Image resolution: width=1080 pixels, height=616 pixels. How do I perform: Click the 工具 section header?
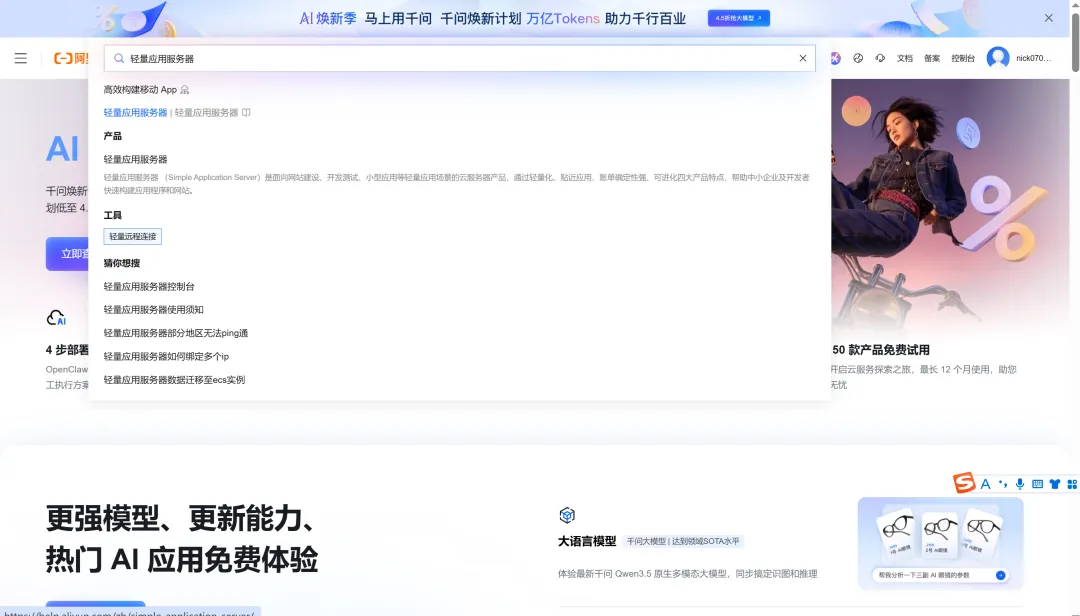[x=112, y=215]
